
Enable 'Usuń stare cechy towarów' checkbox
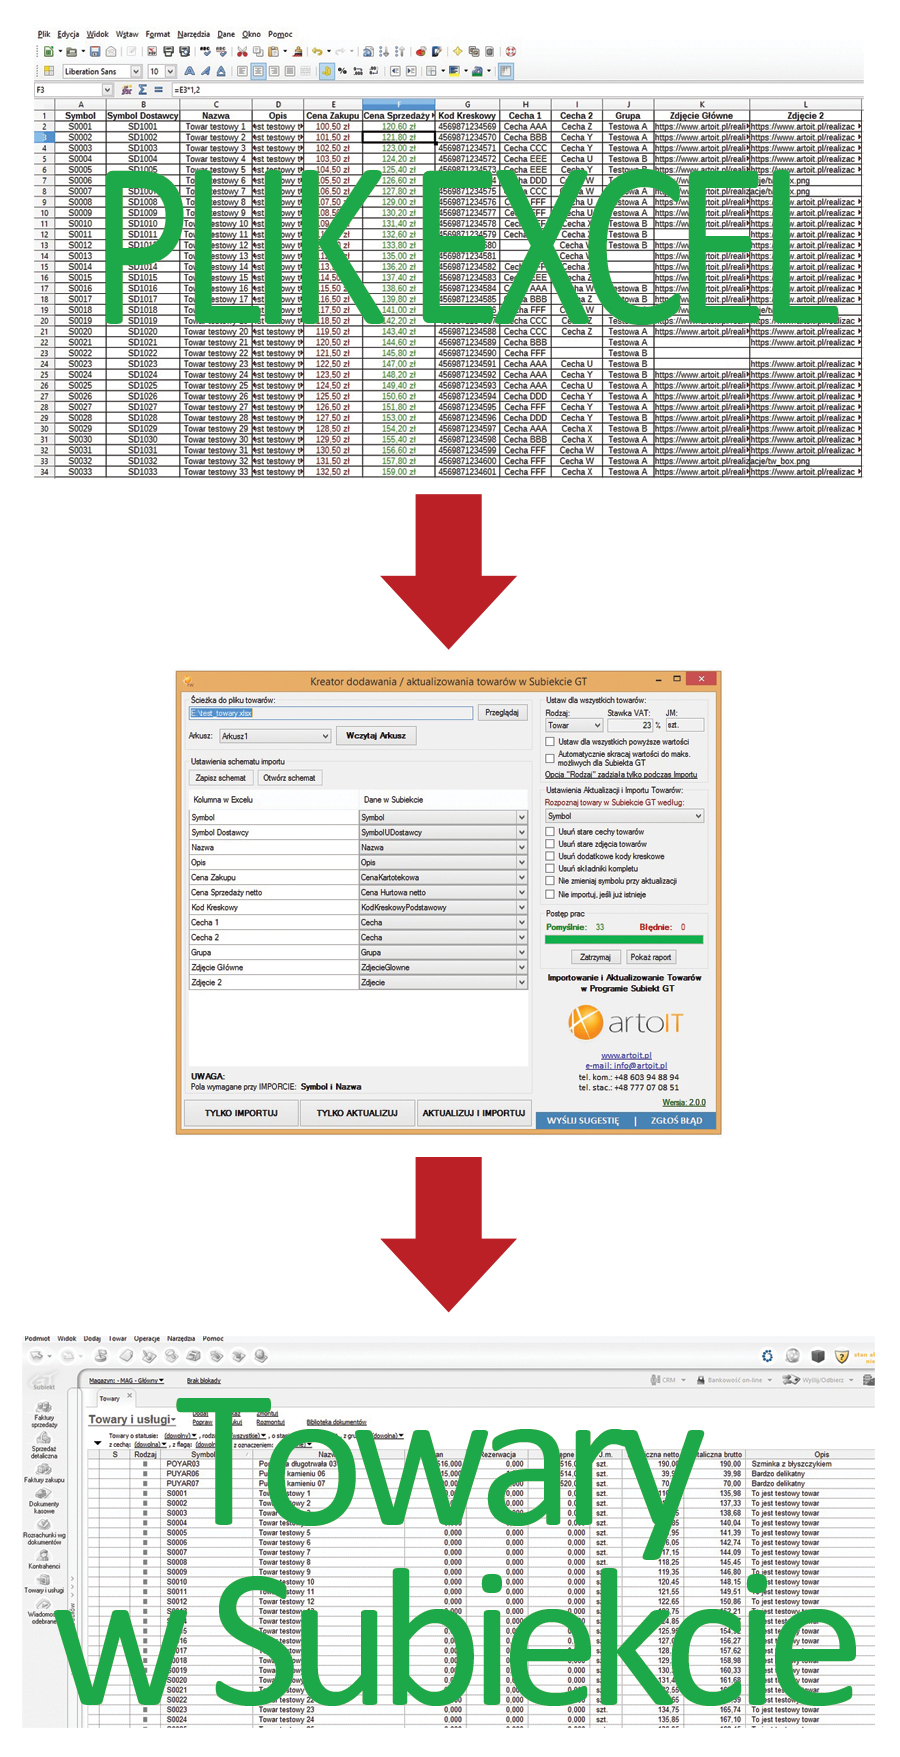tap(550, 831)
